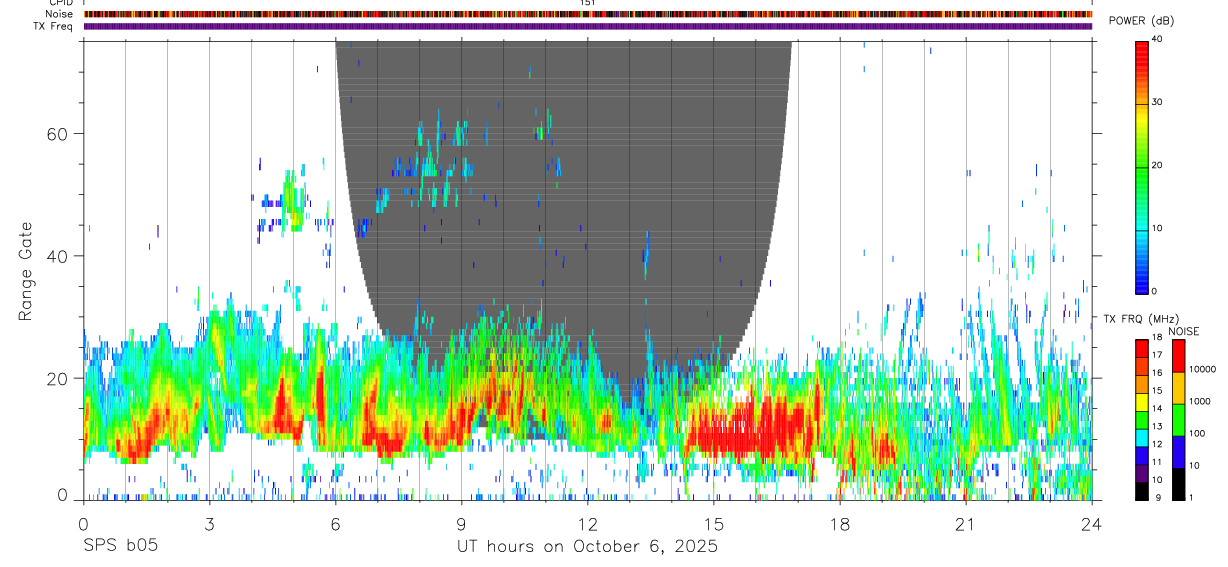Click the 1 label in NOISE legend
The image size is (1228, 567).
(x=1192, y=497)
